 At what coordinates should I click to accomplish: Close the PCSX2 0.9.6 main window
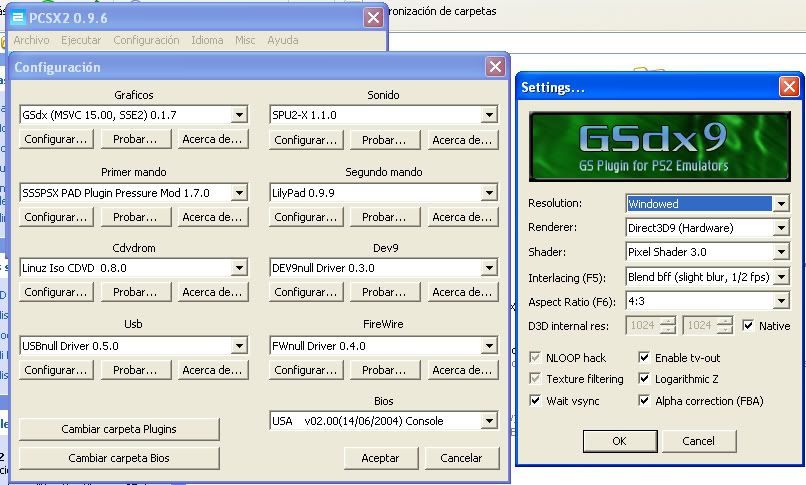[374, 18]
